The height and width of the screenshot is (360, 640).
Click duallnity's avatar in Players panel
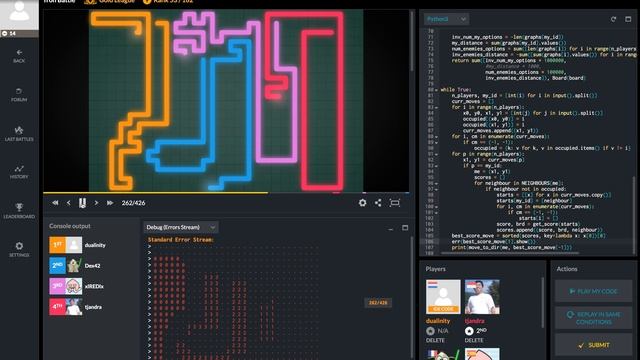[443, 296]
